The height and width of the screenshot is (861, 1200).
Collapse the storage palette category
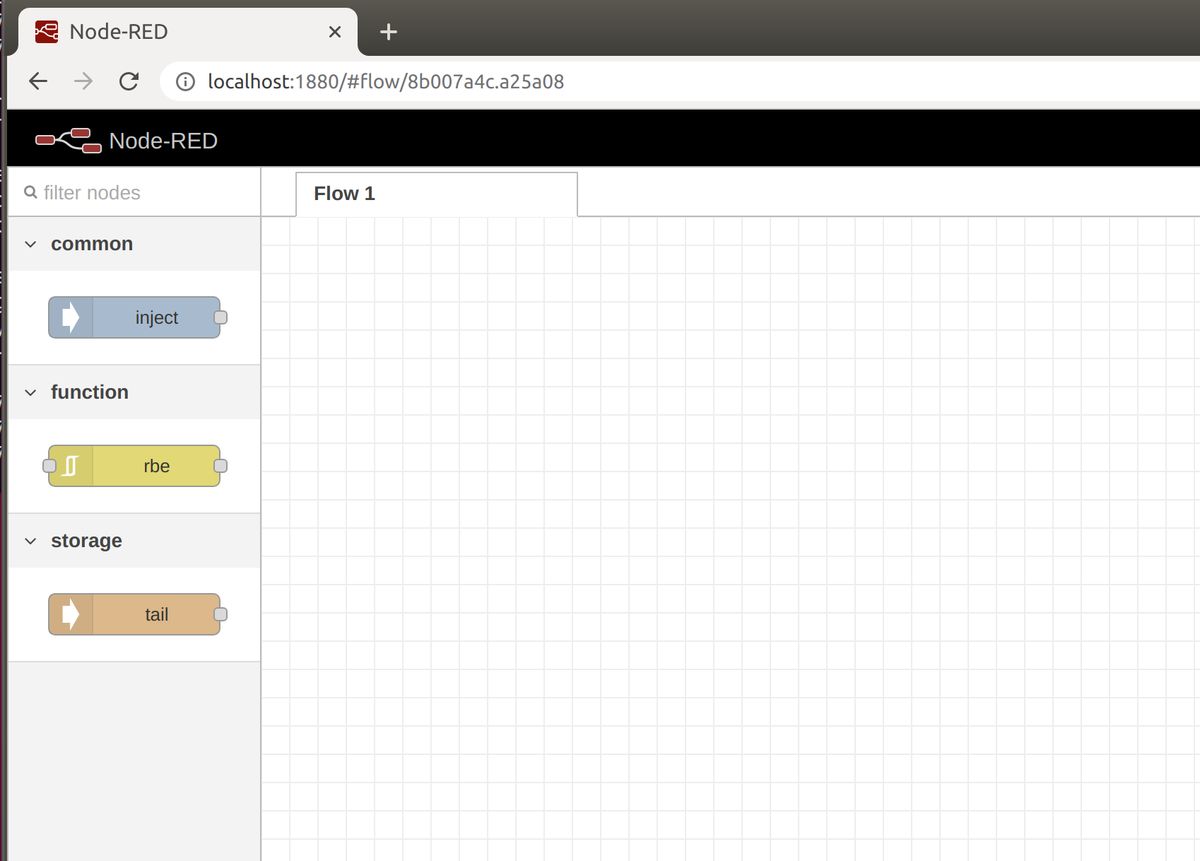31,541
